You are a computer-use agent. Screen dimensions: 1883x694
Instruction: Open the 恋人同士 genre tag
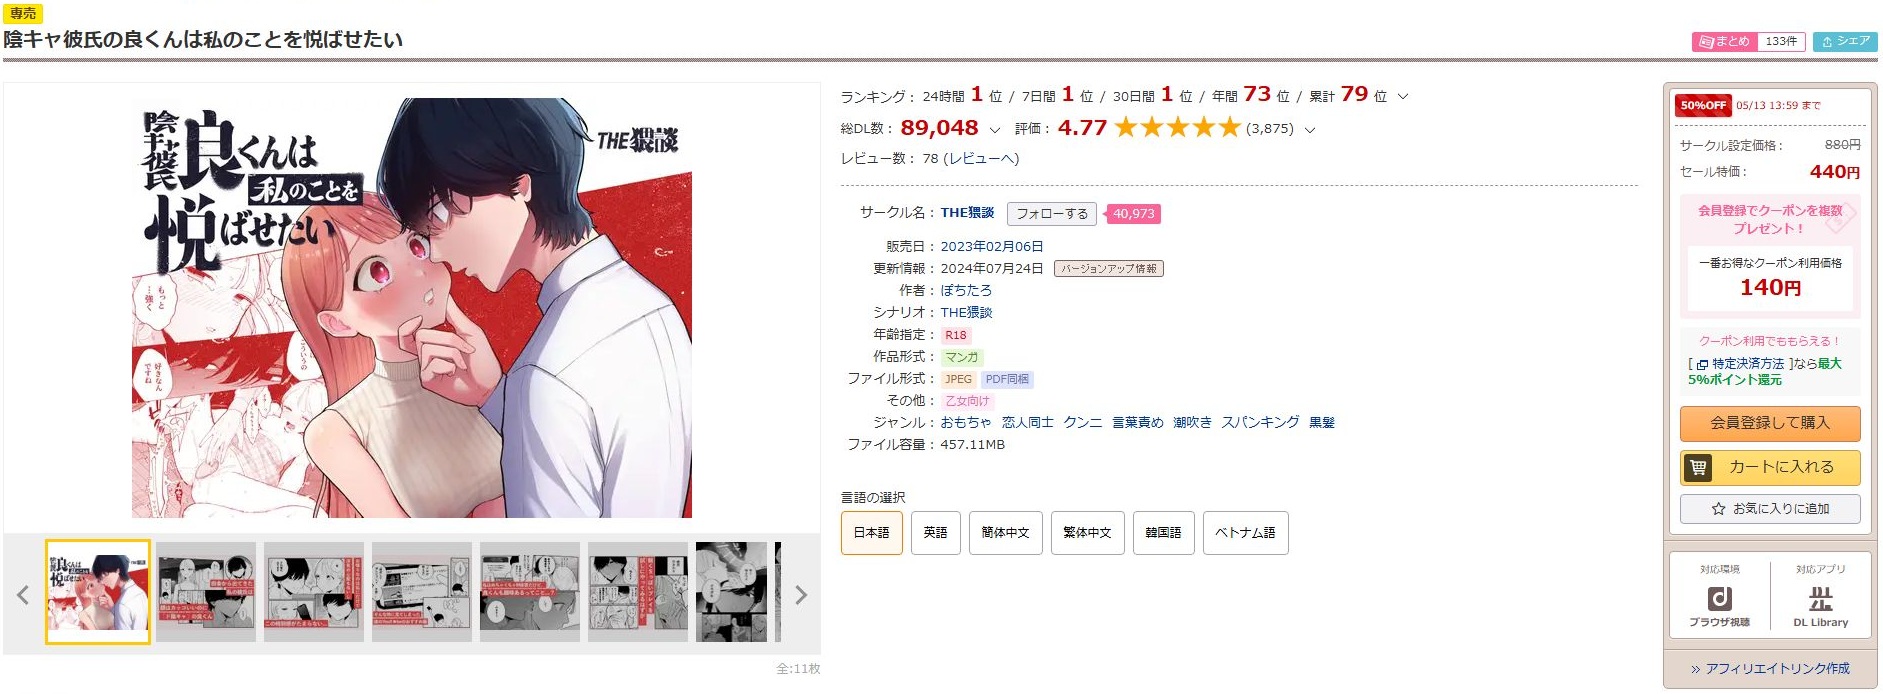point(1028,423)
